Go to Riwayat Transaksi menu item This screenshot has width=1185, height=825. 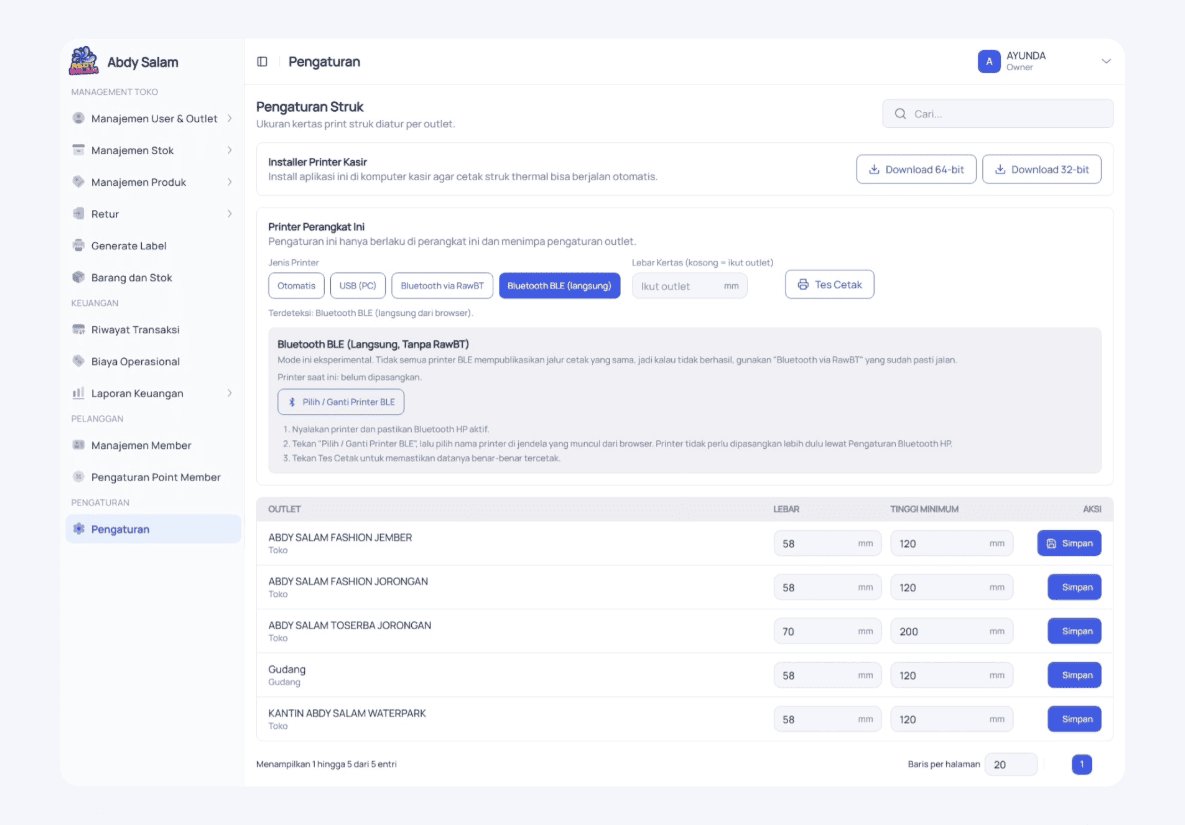tap(153, 329)
